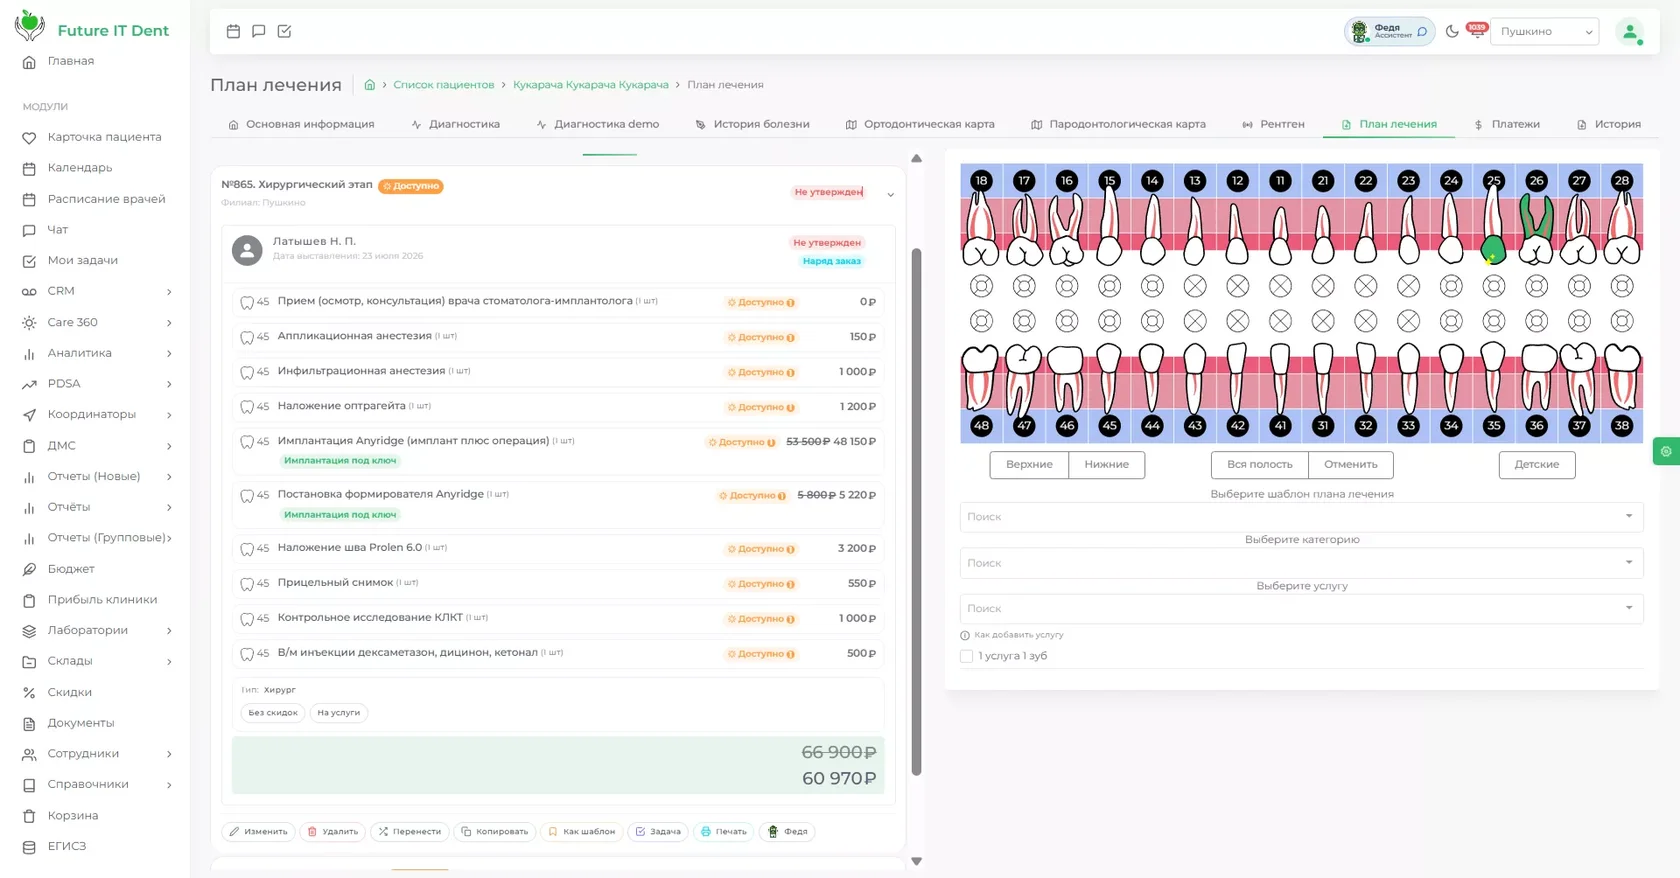Click the treatment plan list vertical scrollbar
Viewport: 1680px width, 878px height.
coord(916,511)
